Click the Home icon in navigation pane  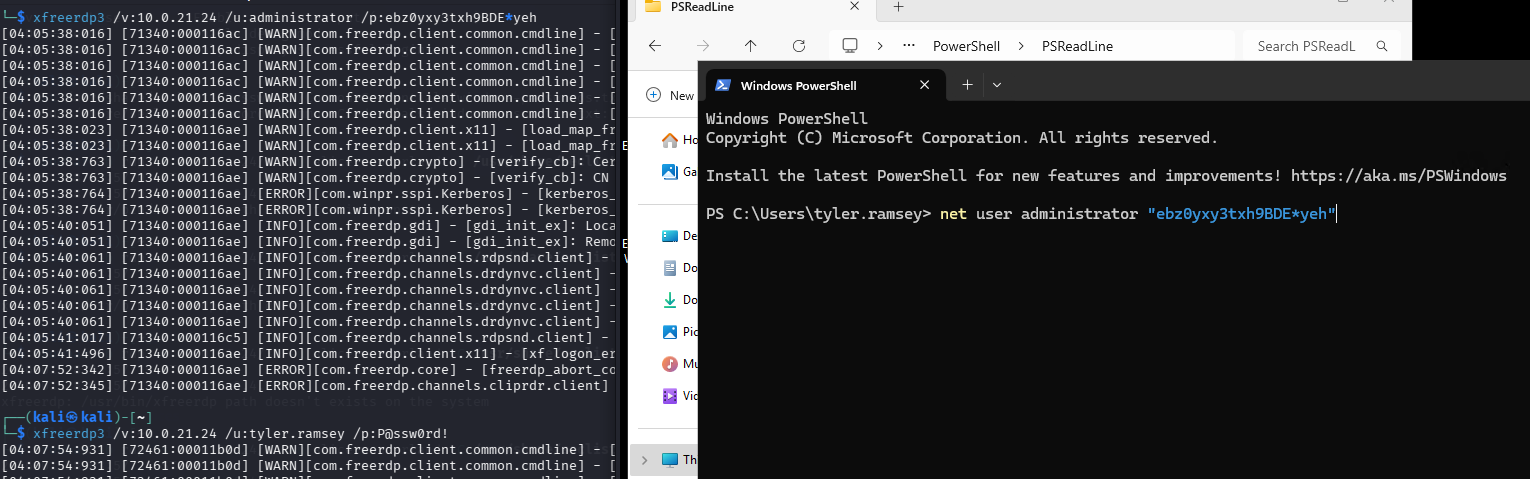click(669, 141)
